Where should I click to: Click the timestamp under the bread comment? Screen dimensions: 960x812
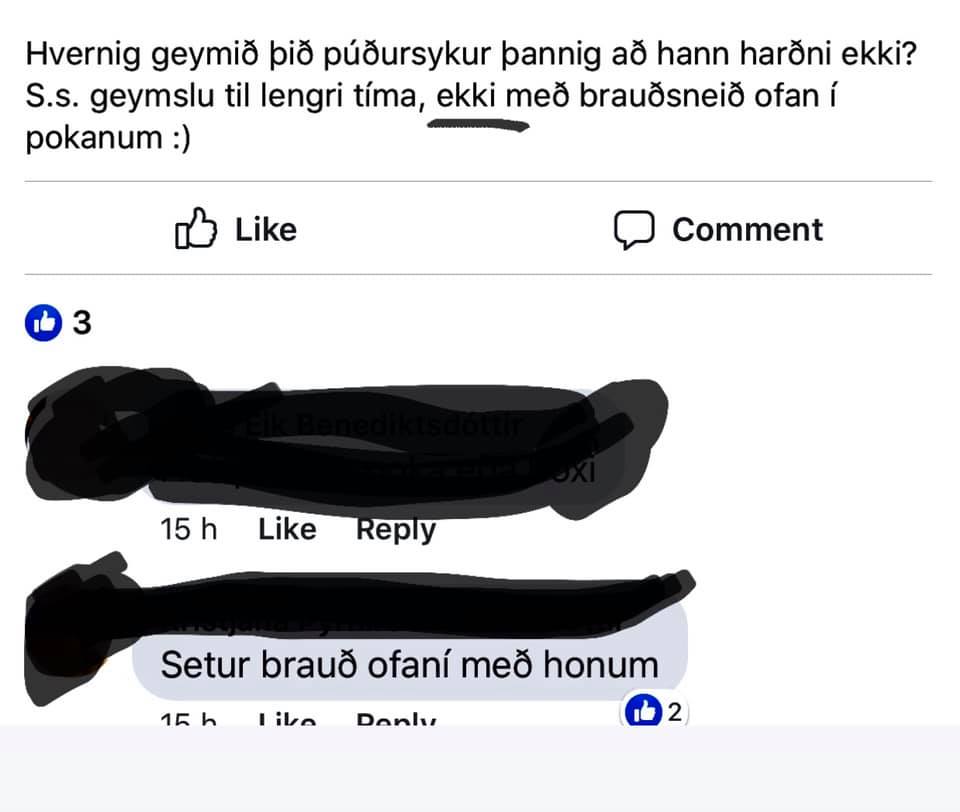(189, 719)
